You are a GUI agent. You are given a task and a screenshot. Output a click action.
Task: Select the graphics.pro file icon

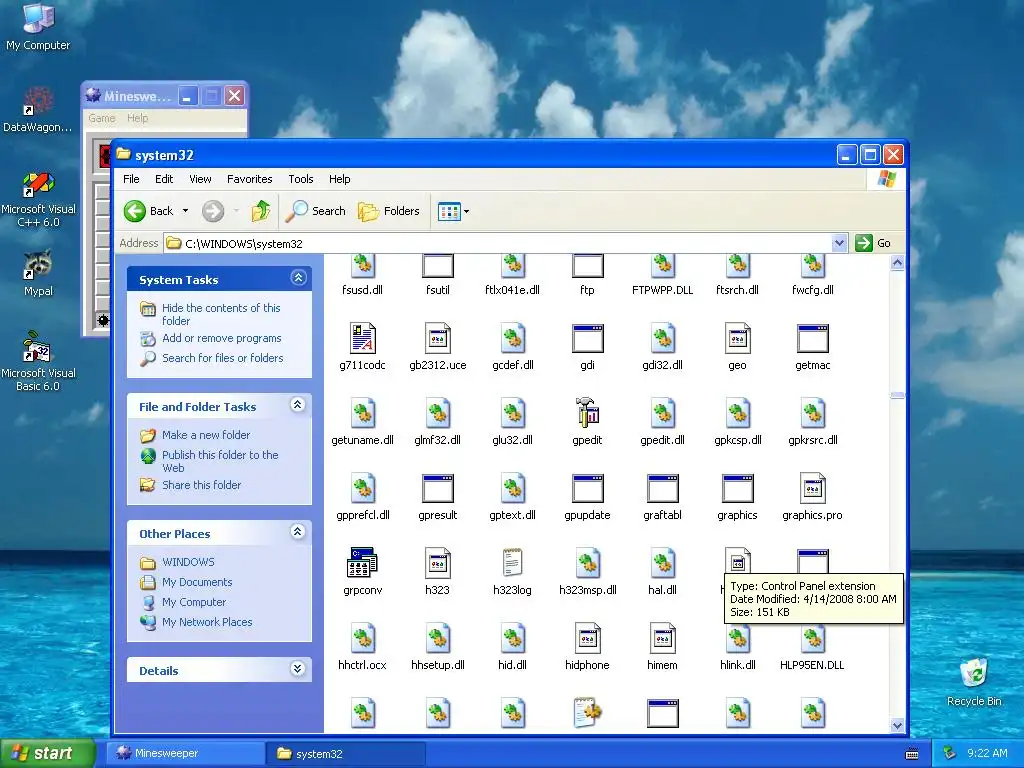click(812, 488)
